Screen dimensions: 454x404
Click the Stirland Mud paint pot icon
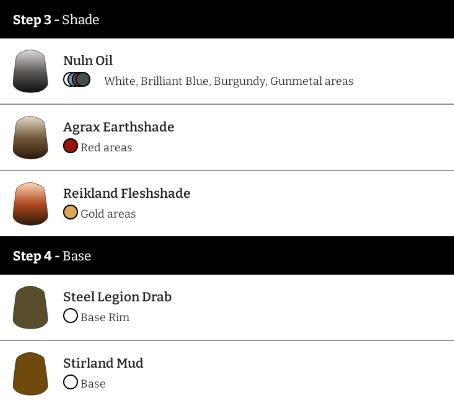[x=30, y=374]
